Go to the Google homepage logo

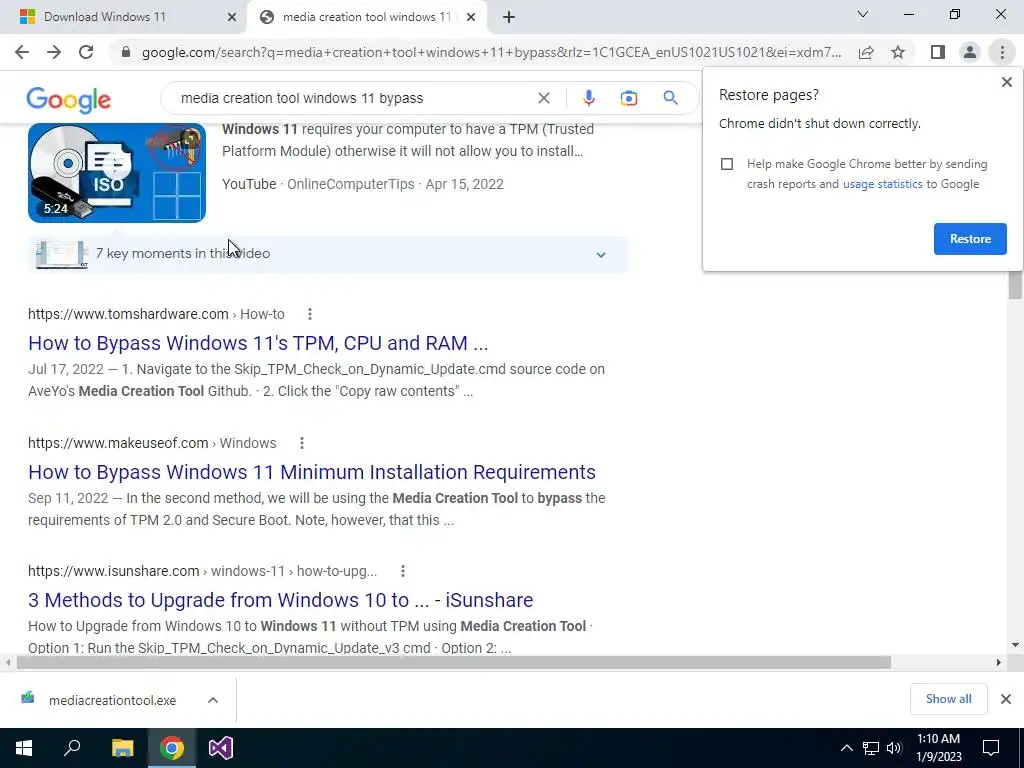[x=69, y=100]
